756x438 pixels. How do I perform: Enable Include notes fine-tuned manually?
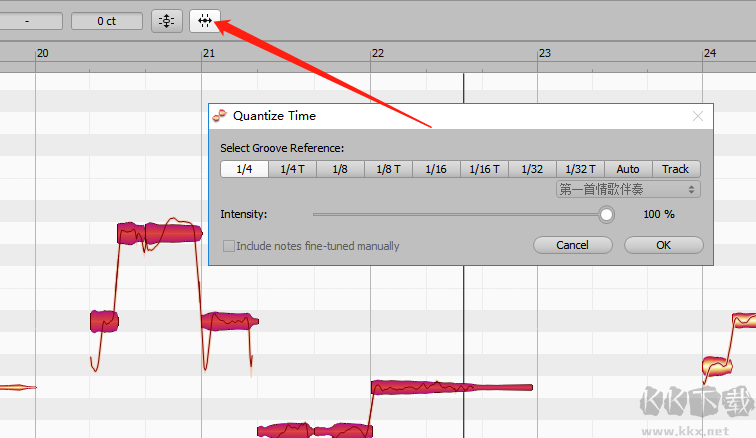click(230, 246)
